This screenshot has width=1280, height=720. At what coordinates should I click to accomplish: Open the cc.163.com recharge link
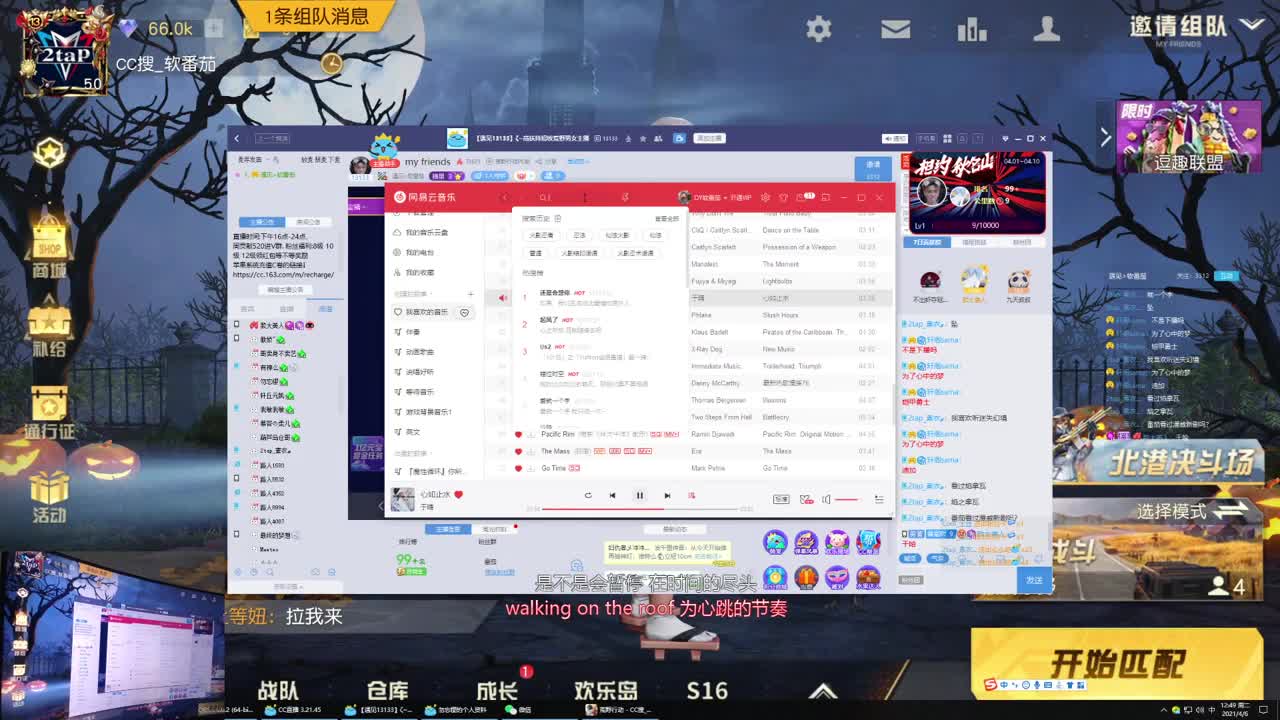pos(283,274)
